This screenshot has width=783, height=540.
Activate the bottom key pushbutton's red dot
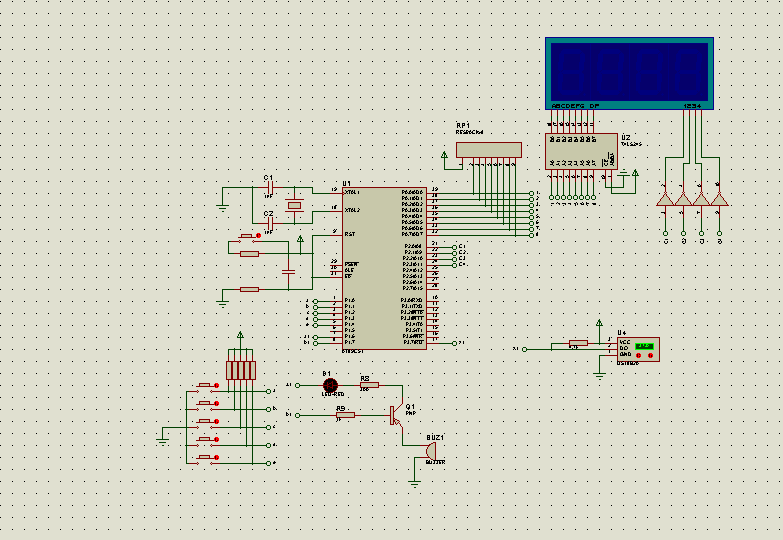216,458
